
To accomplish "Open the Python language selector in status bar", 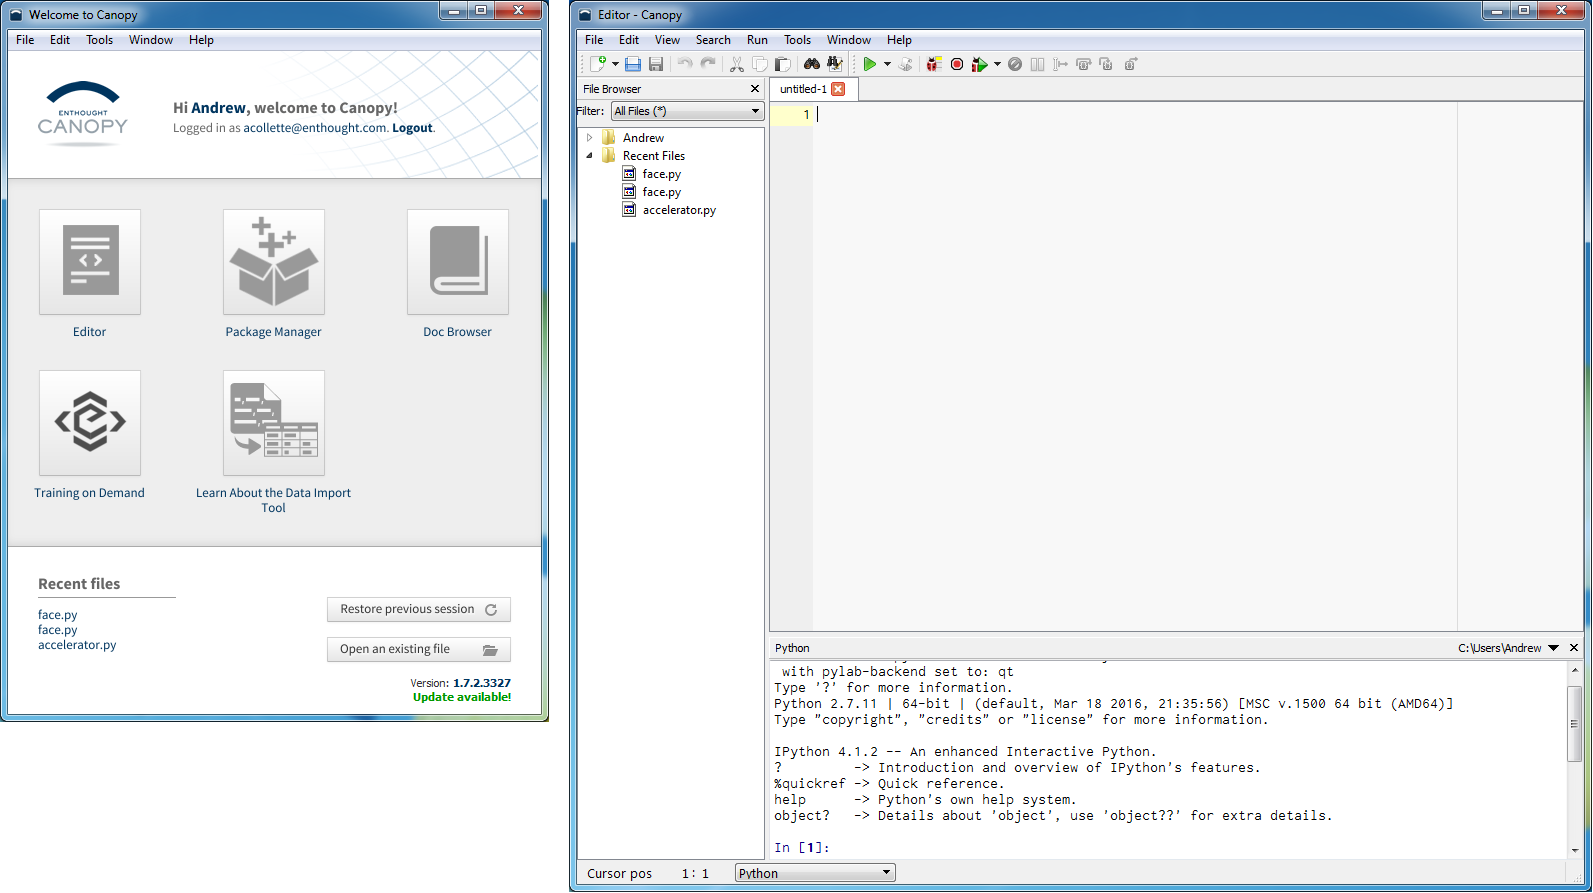I will 815,873.
